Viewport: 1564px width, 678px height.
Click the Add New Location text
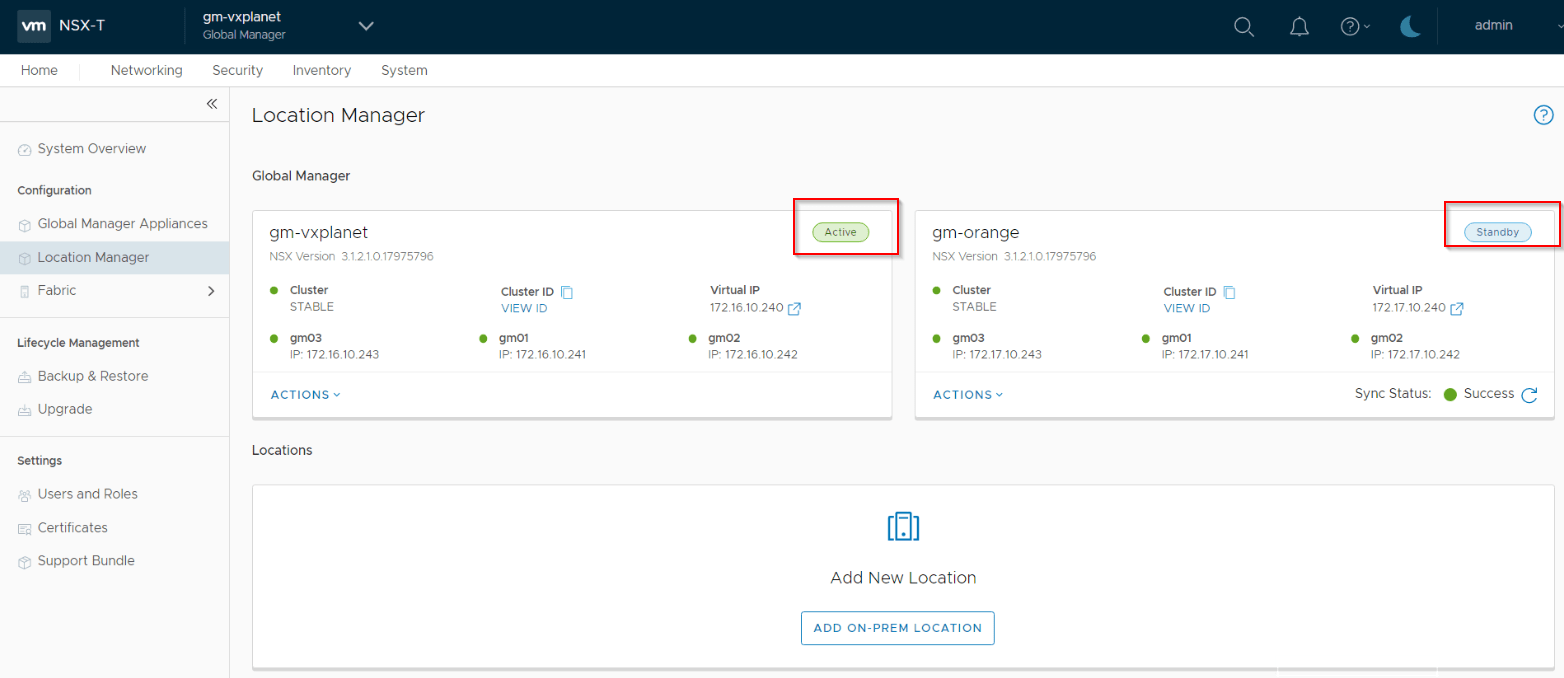[903, 578]
